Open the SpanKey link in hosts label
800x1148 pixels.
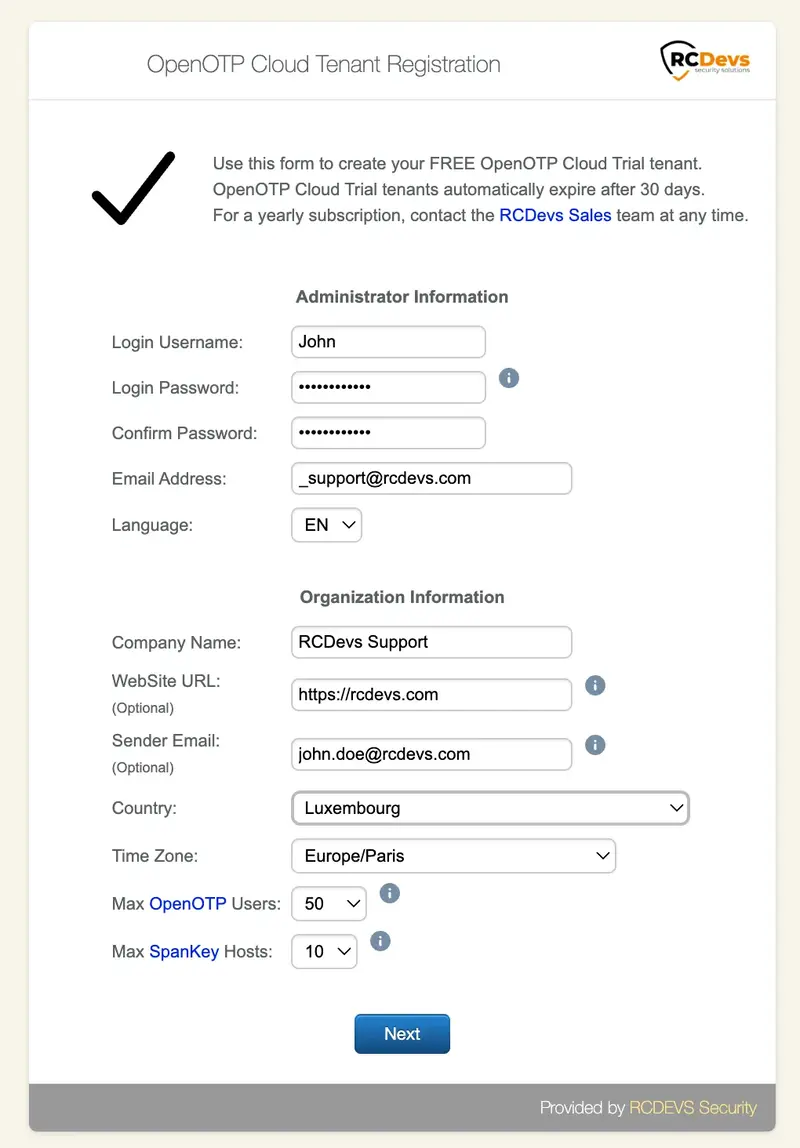coord(184,952)
